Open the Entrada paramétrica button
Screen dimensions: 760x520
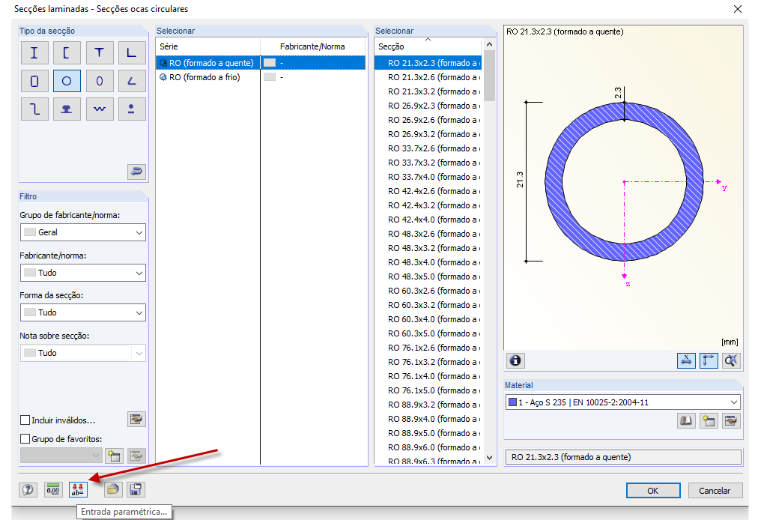coord(78,490)
